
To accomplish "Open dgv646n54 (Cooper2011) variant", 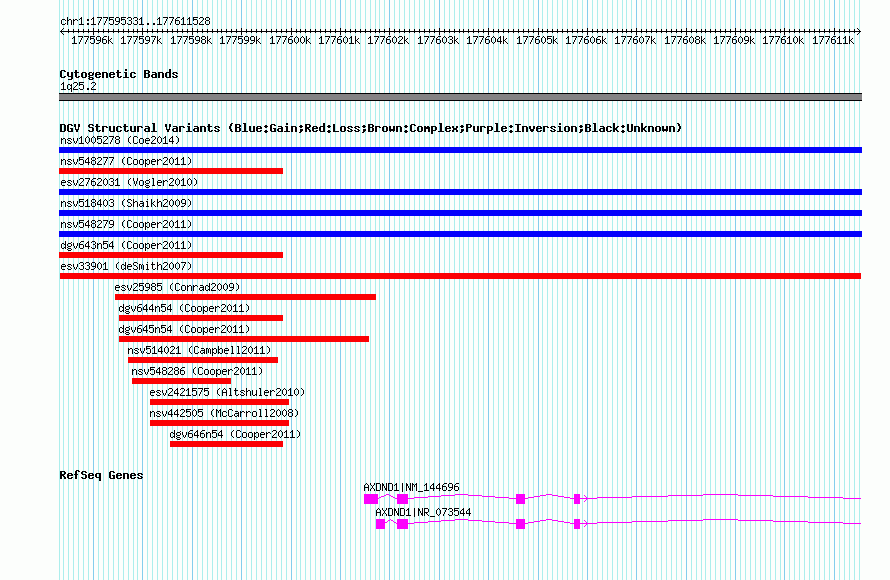I will point(235,434).
